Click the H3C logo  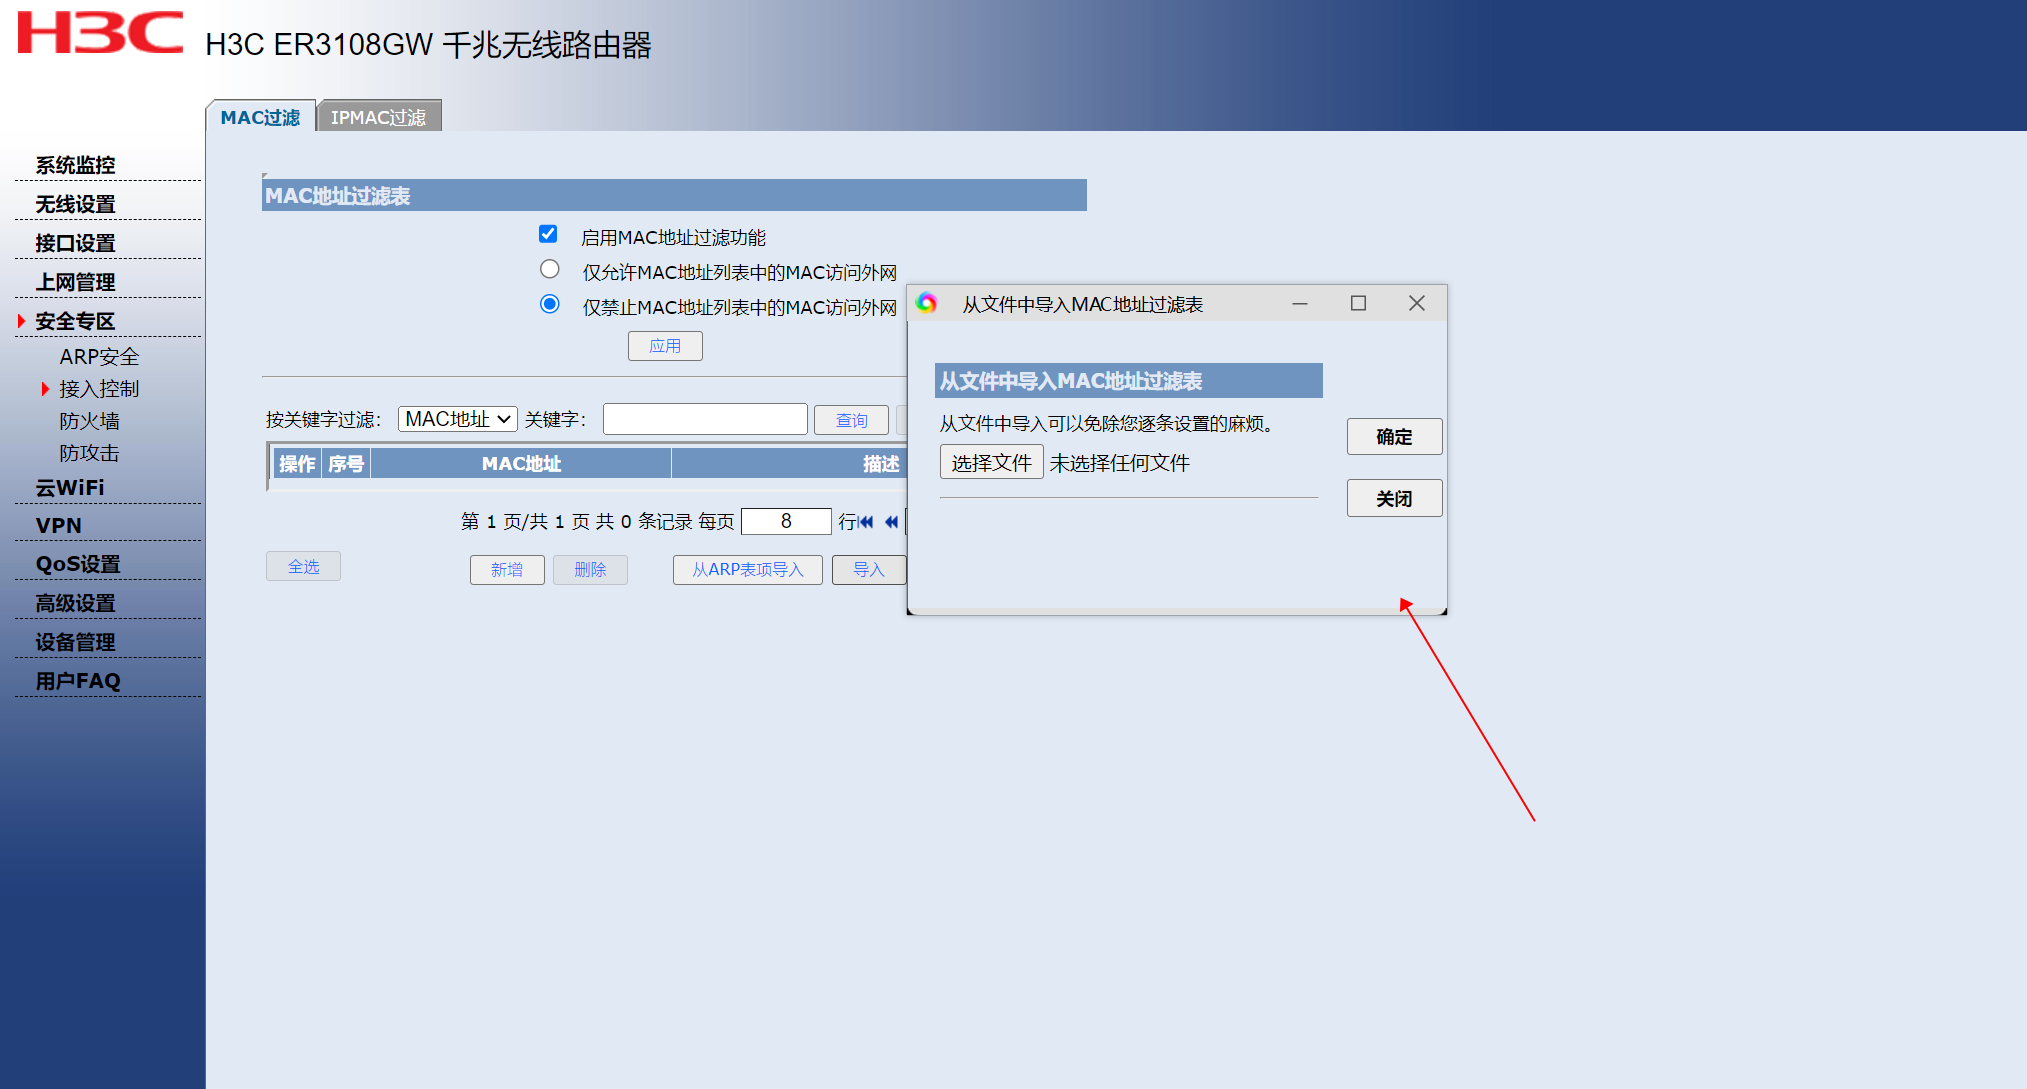pyautogui.click(x=100, y=32)
